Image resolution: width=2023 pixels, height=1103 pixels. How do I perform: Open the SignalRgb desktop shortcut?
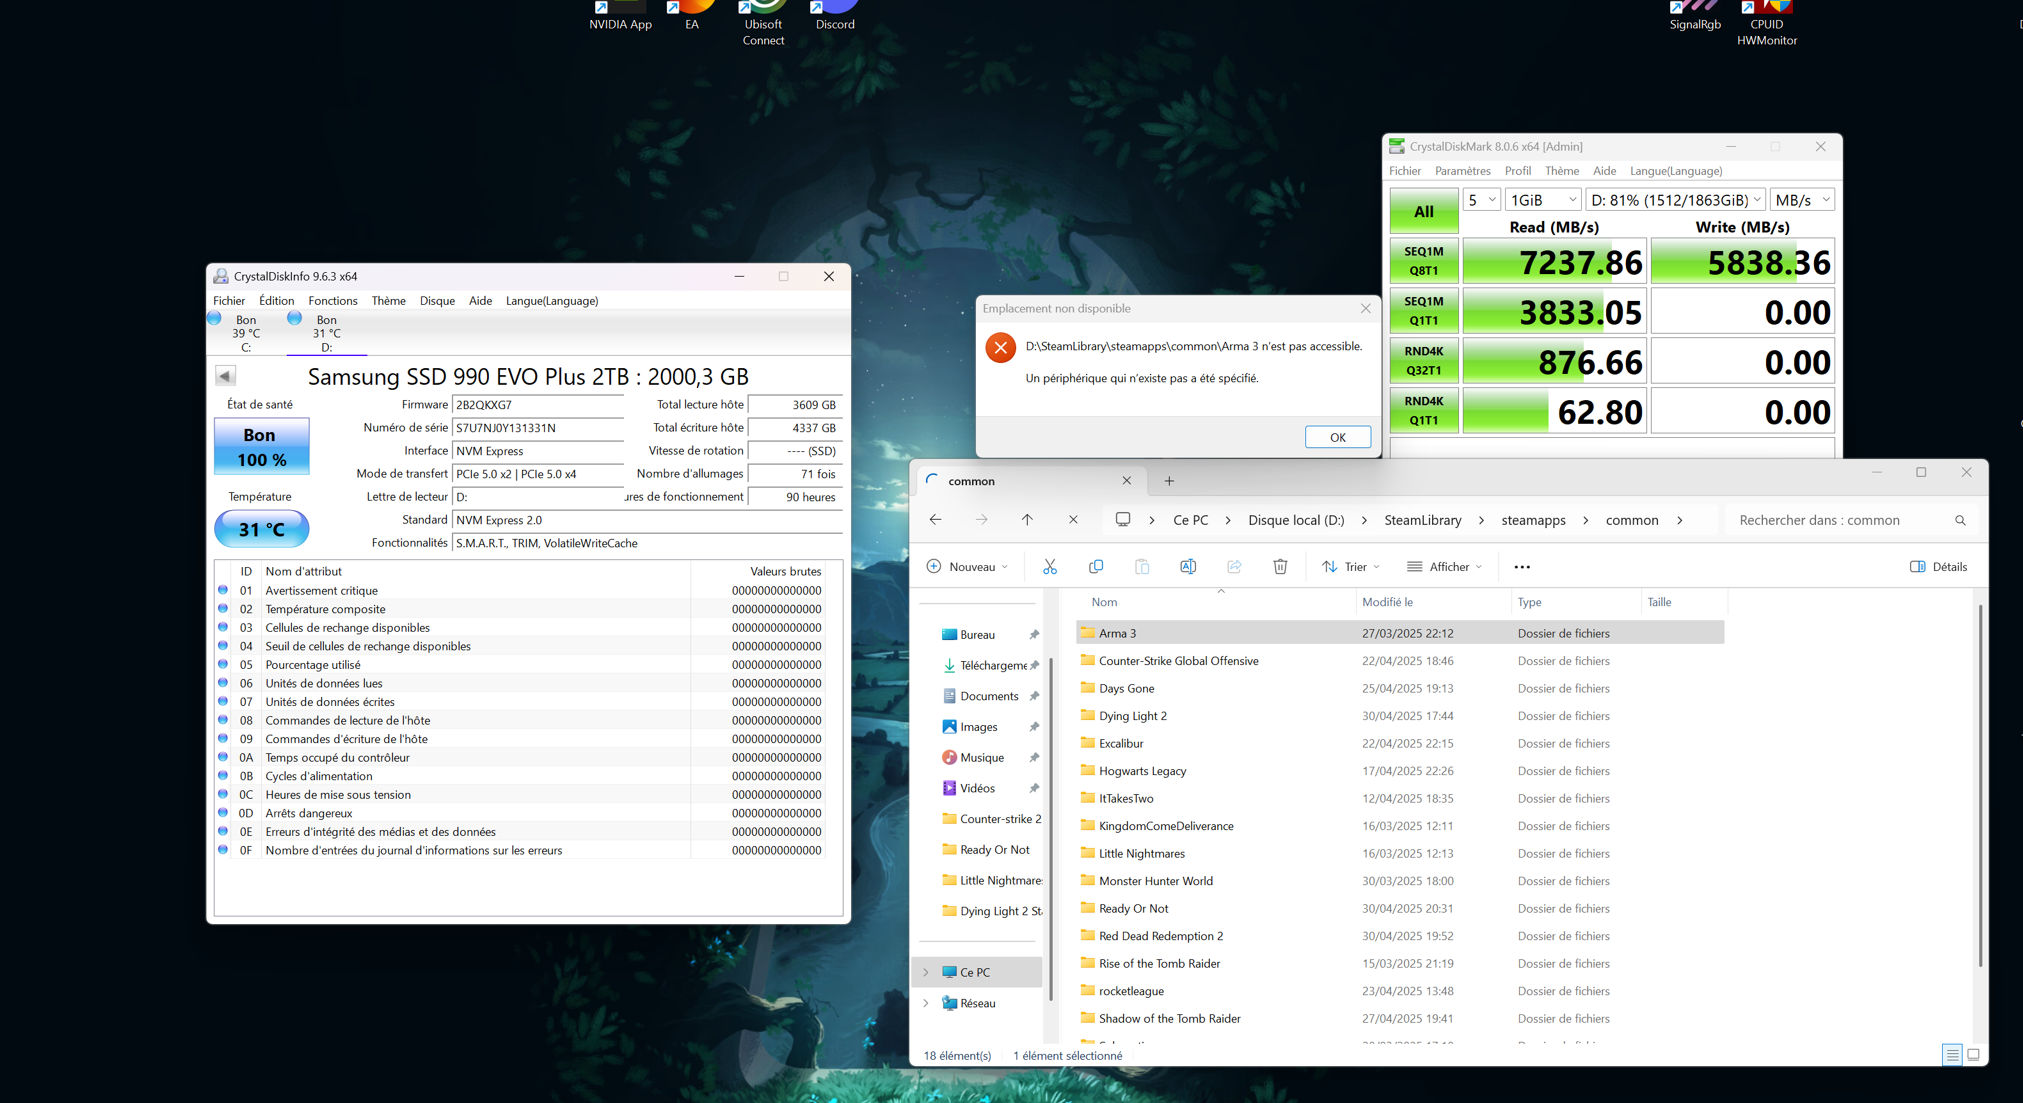click(1695, 17)
